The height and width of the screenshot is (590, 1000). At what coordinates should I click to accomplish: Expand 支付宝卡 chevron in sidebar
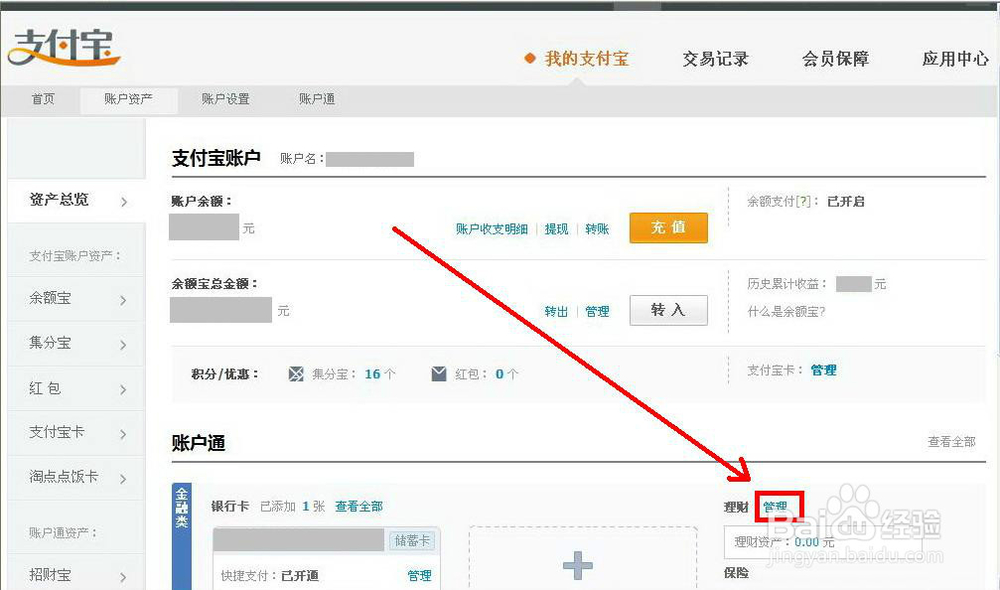pos(123,434)
